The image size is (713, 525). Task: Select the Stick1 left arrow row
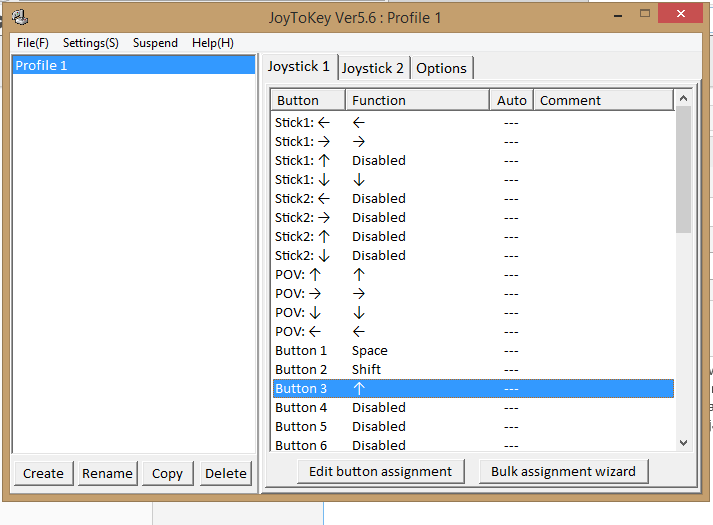tap(473, 123)
